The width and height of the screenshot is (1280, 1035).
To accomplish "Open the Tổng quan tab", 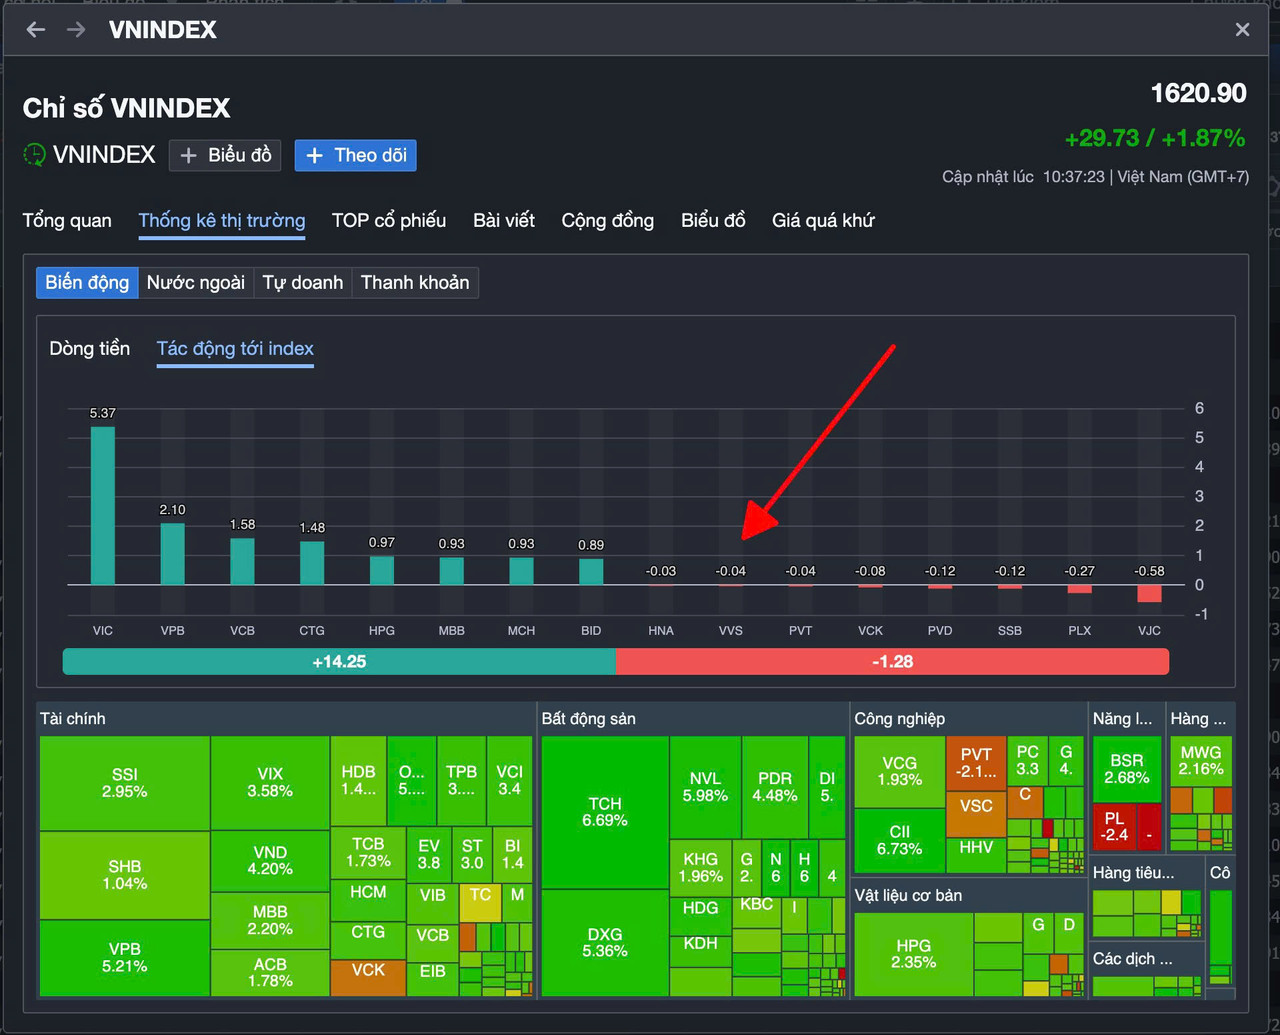I will tap(67, 220).
